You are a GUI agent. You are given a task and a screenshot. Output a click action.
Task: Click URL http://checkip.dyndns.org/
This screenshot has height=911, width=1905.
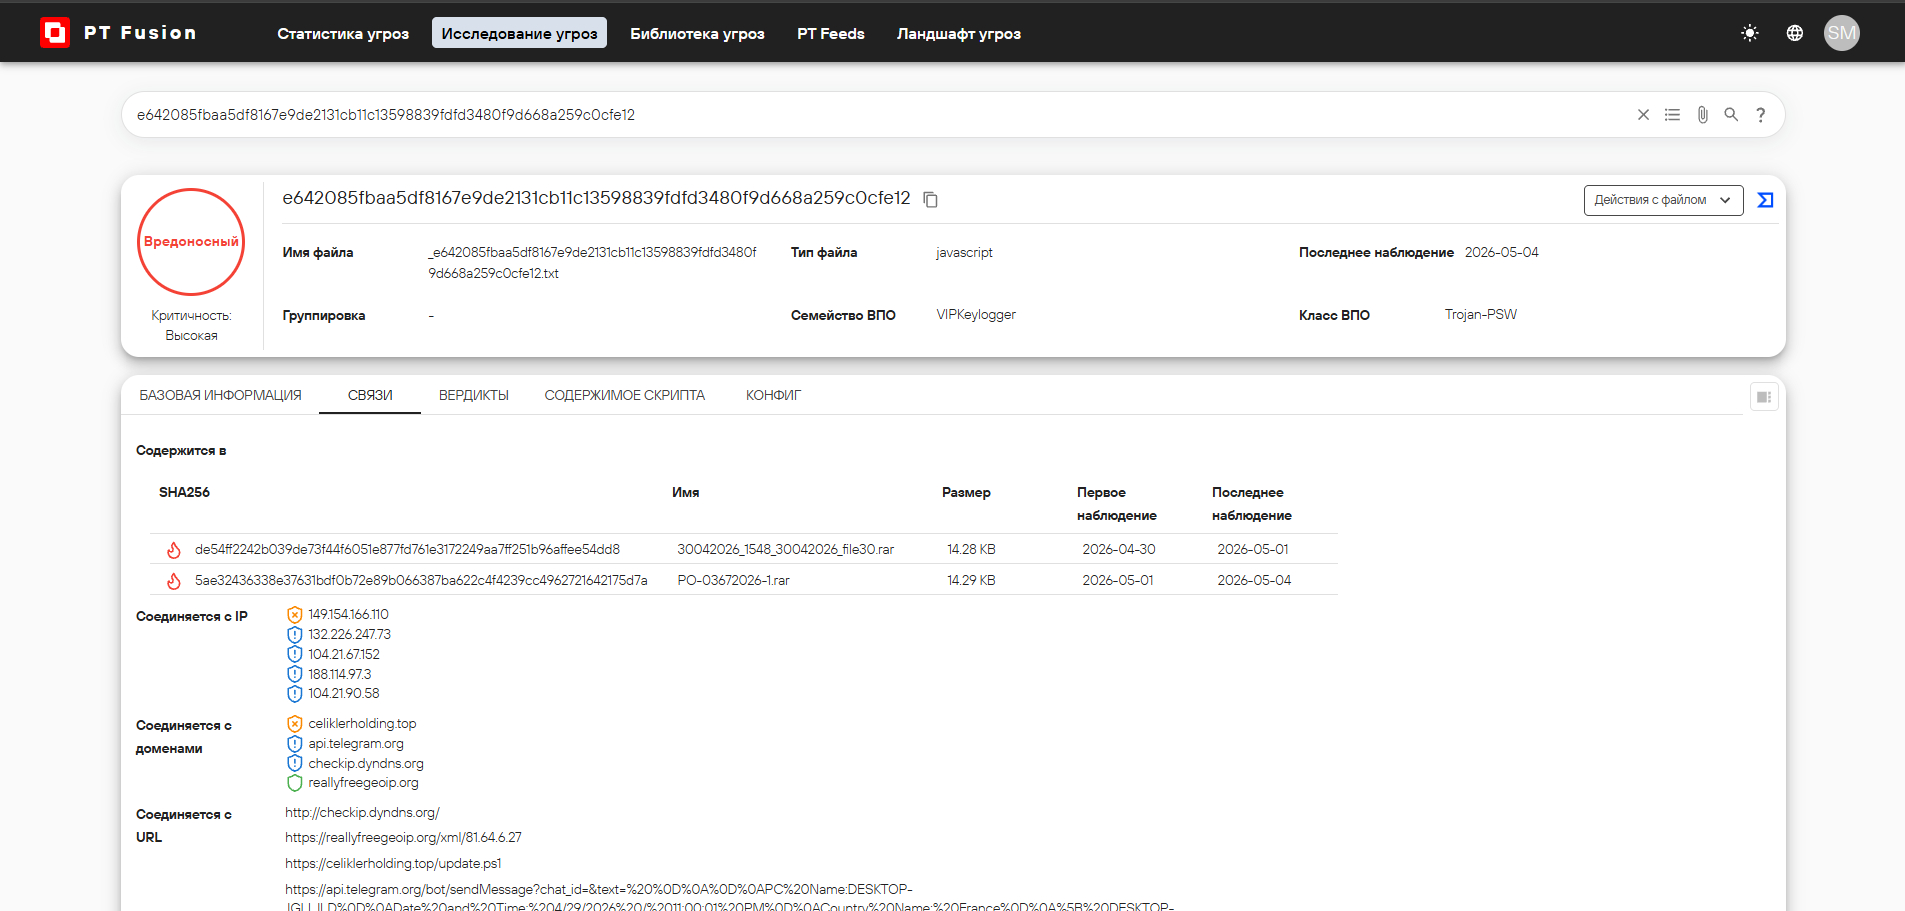coord(362,813)
